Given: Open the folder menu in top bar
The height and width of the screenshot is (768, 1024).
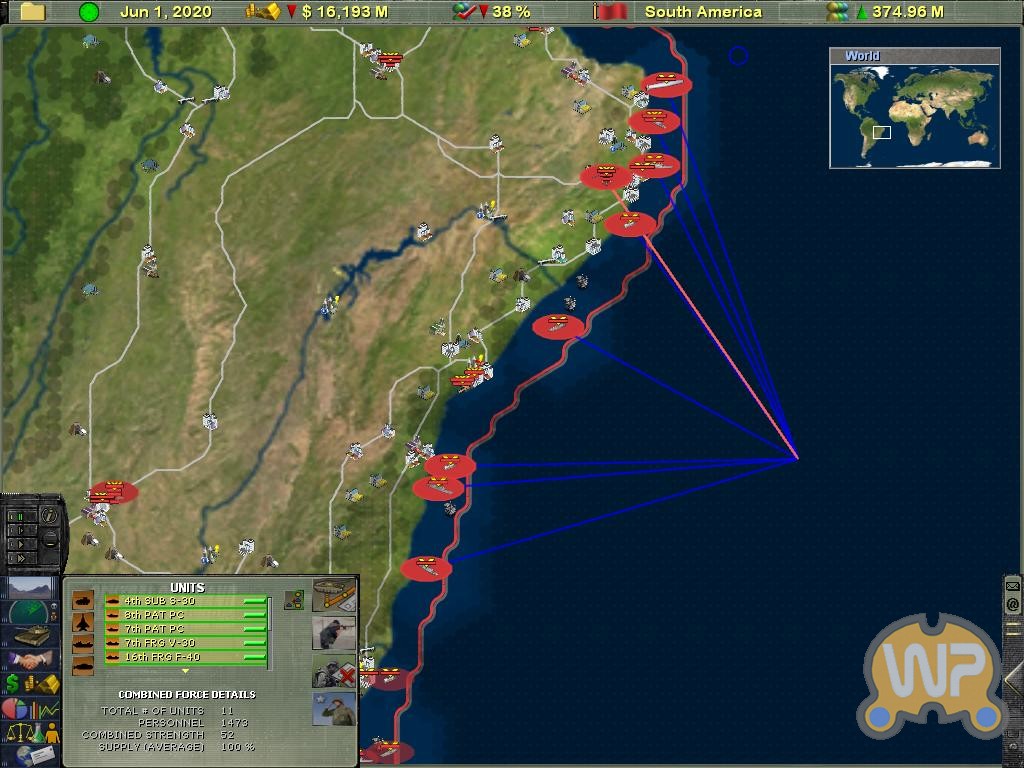Looking at the screenshot, I should [x=33, y=12].
